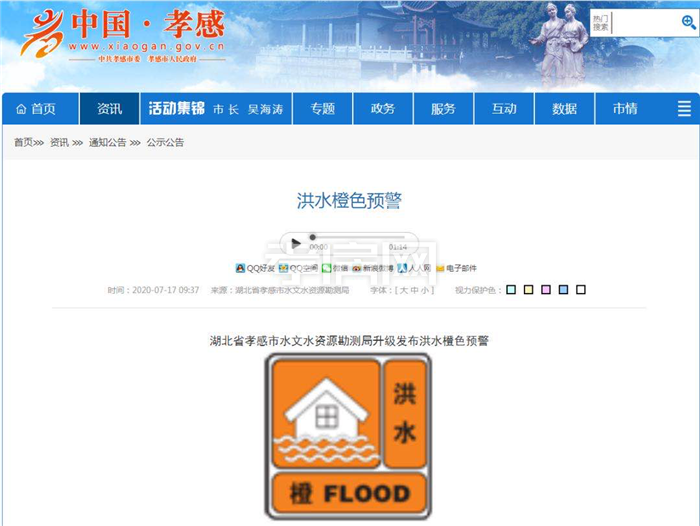This screenshot has width=700, height=526.
Task: Share by 电子邮件 envelope icon
Action: pos(440,268)
